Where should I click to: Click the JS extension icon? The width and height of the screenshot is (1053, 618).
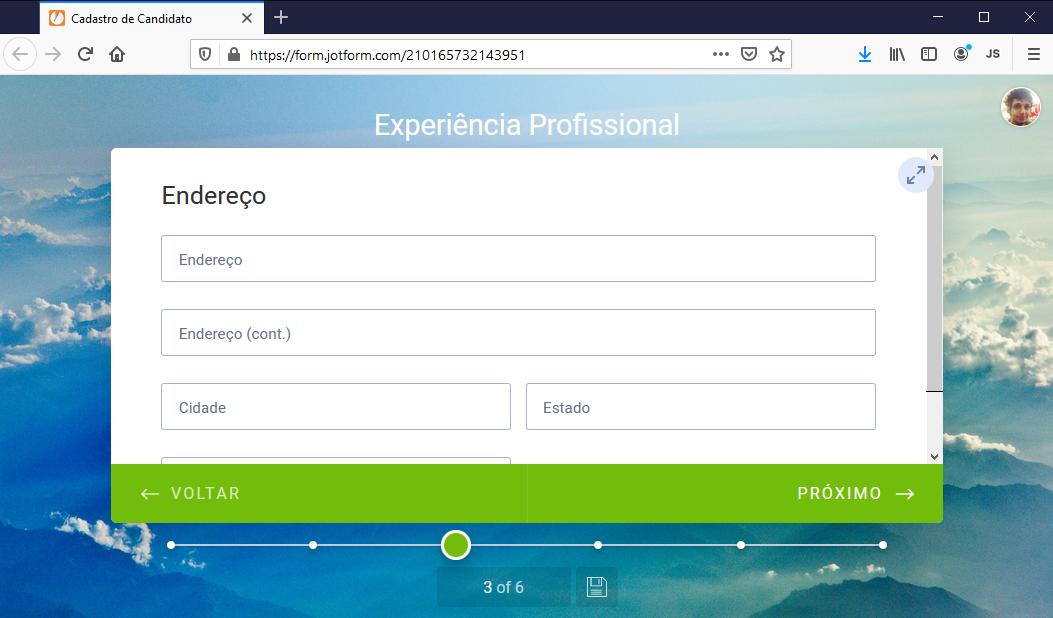[993, 54]
